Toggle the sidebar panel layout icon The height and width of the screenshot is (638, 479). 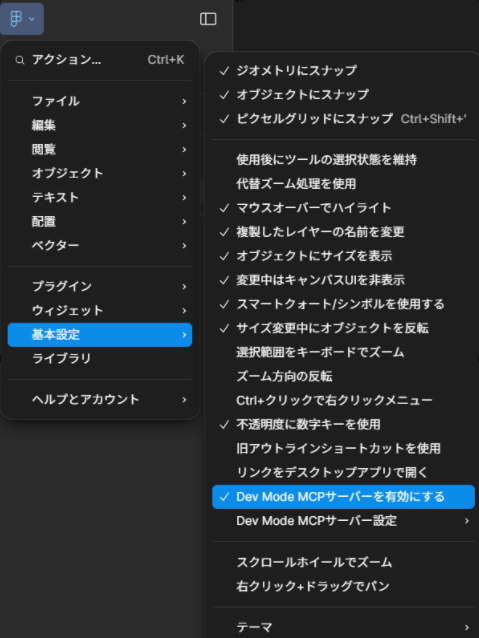click(208, 19)
